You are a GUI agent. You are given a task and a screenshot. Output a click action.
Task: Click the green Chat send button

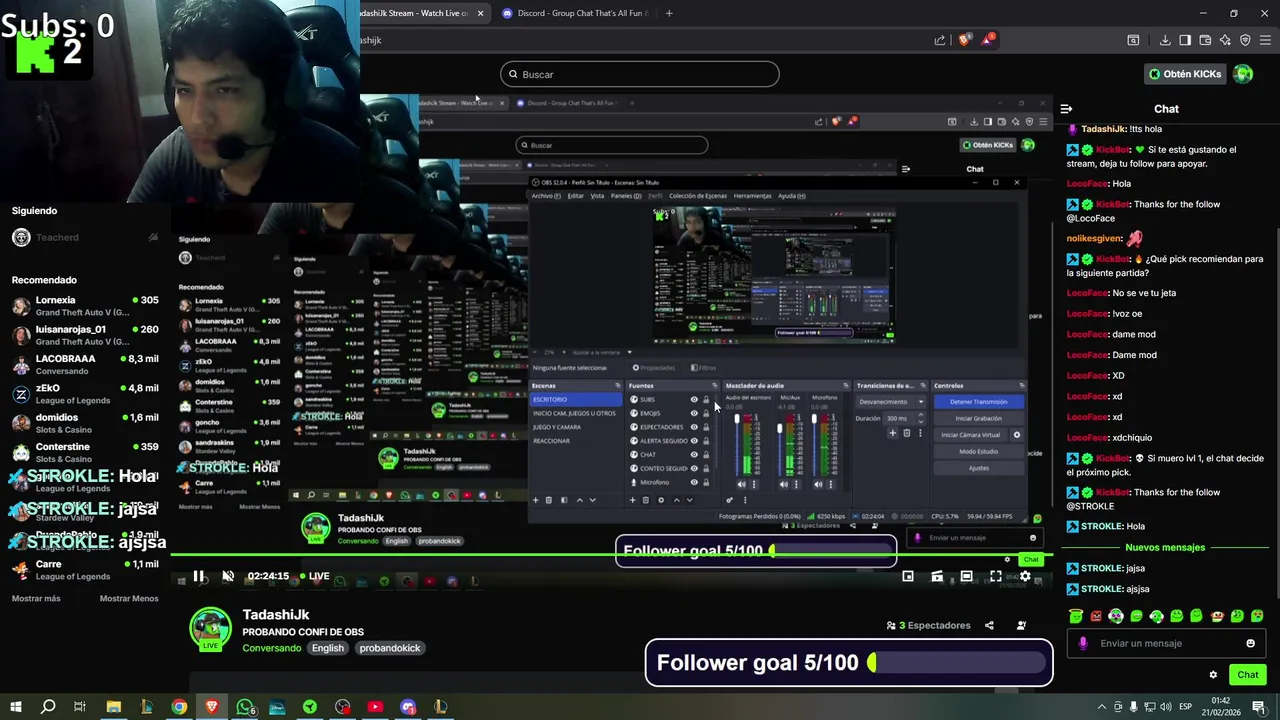pyautogui.click(x=1247, y=675)
